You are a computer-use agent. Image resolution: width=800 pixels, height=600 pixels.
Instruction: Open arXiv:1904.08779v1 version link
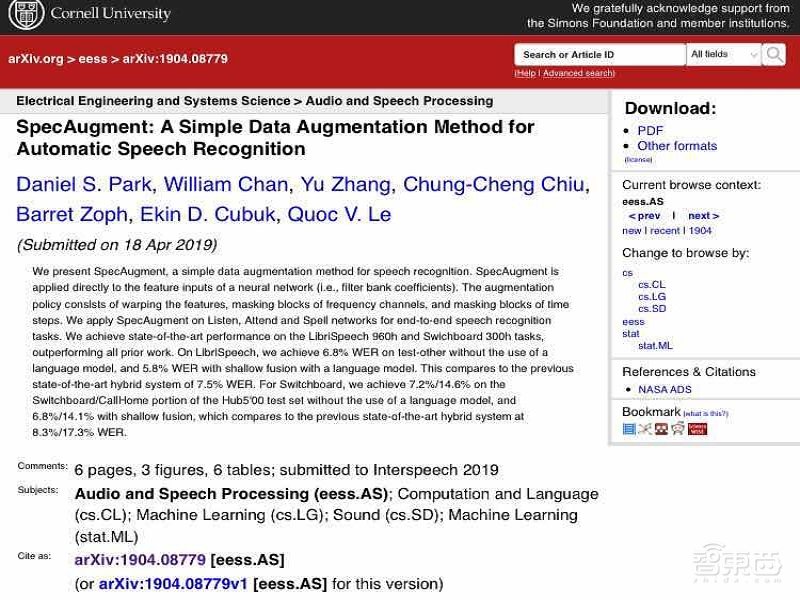(172, 583)
